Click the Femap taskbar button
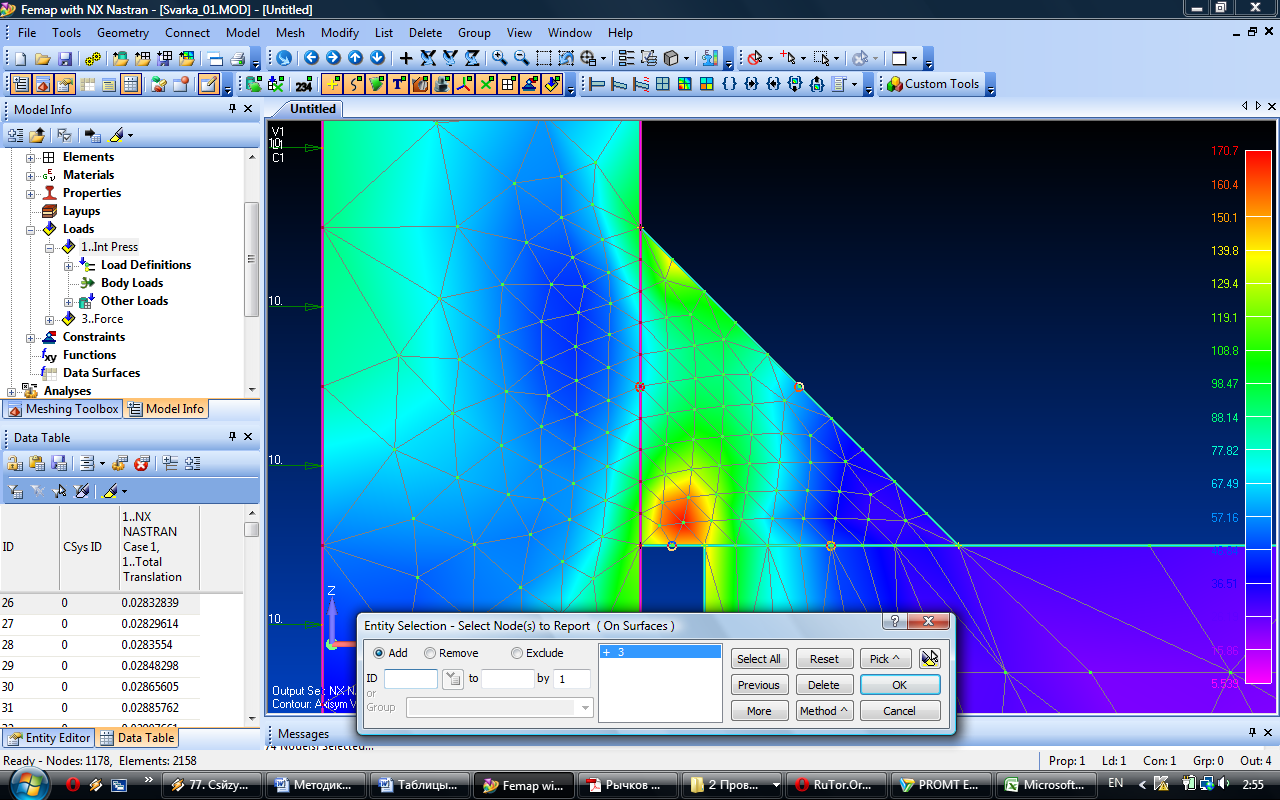 point(526,785)
